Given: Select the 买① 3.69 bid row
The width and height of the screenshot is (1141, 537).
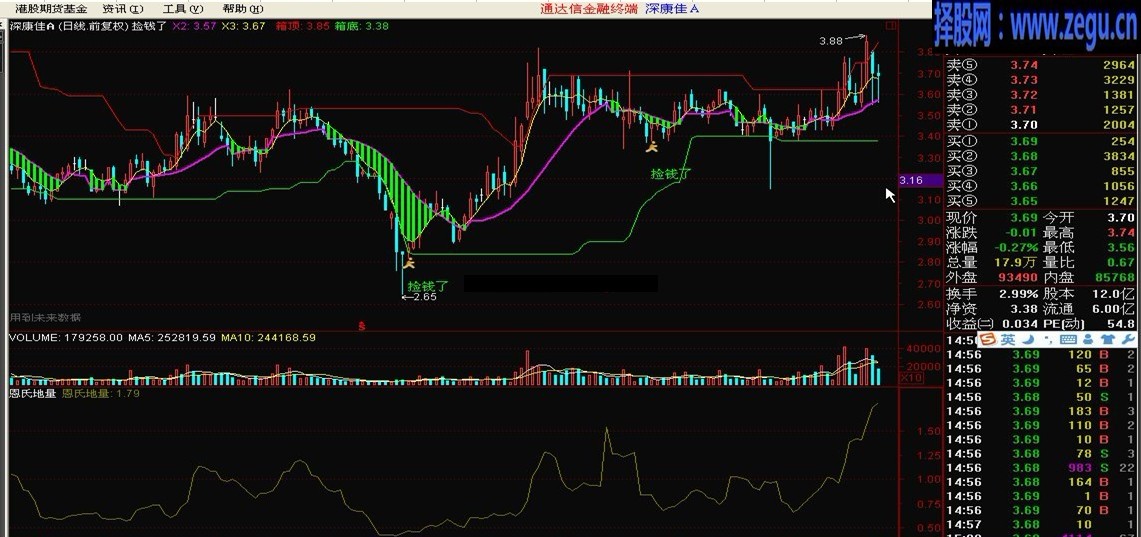Looking at the screenshot, I should pyautogui.click(x=1041, y=141).
